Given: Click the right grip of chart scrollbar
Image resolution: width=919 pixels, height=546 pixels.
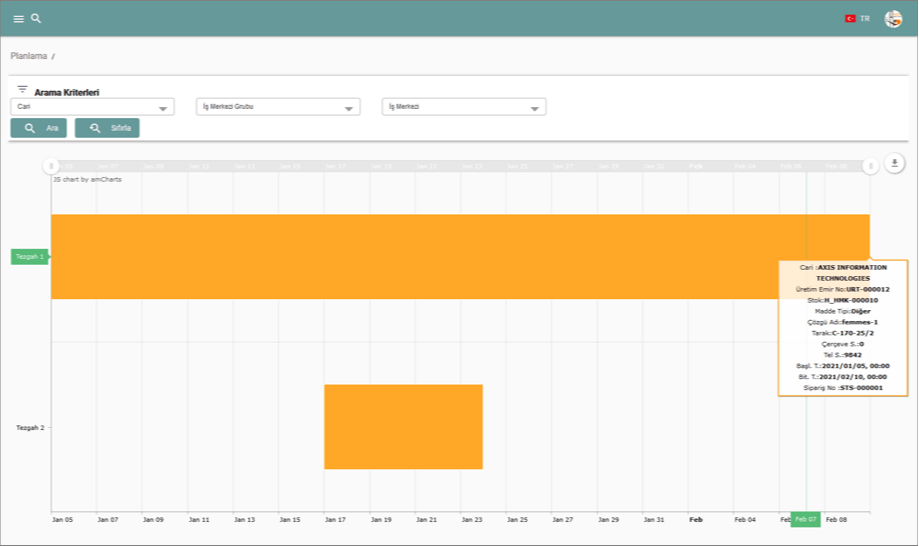Looking at the screenshot, I should pos(870,165).
